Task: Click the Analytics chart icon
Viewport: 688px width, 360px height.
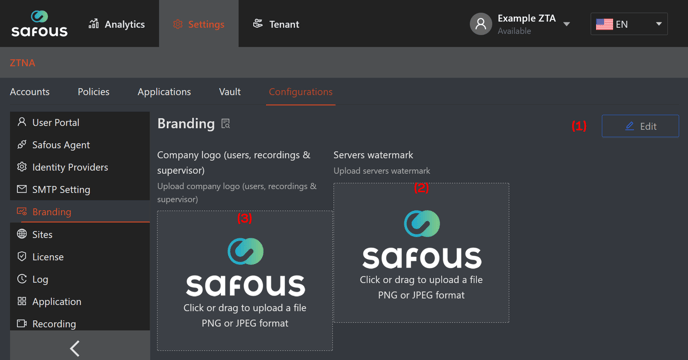Action: pos(93,24)
